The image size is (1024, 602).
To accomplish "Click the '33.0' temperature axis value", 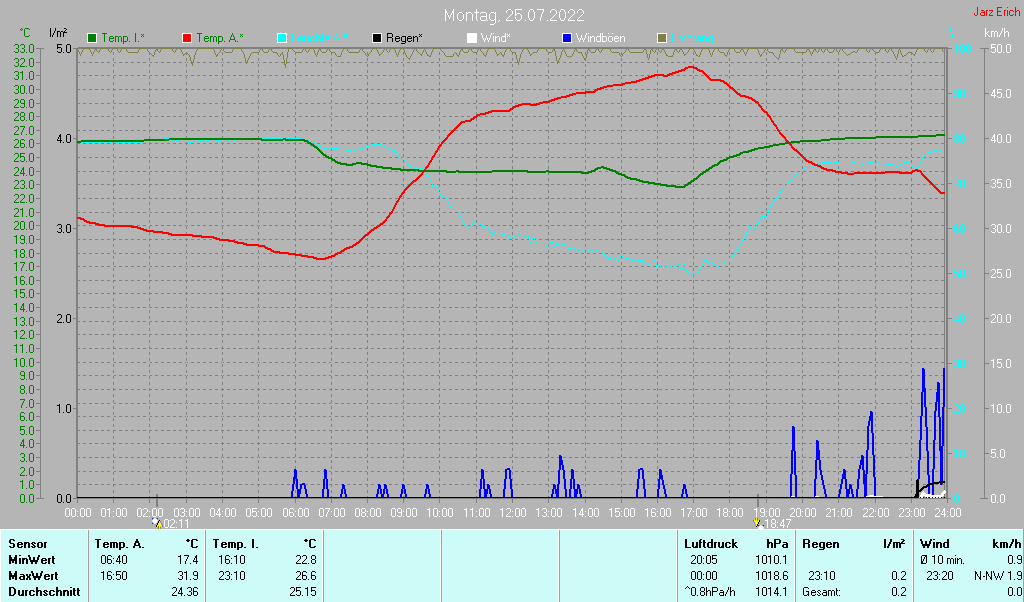I will pyautogui.click(x=24, y=49).
